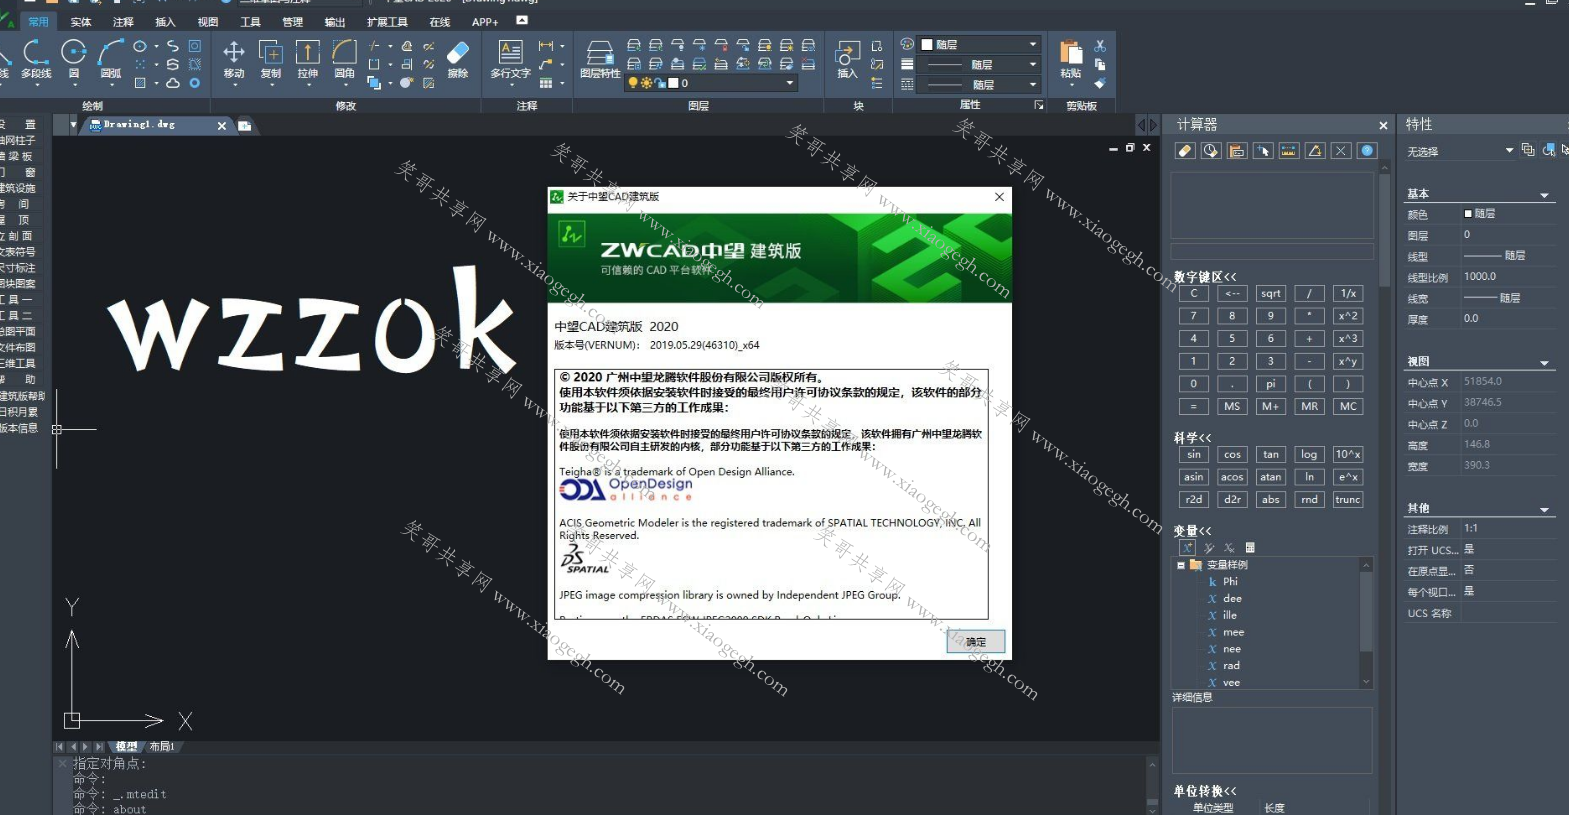Click the MC memory clear button
Viewport: 1569px width, 815px height.
1348,407
